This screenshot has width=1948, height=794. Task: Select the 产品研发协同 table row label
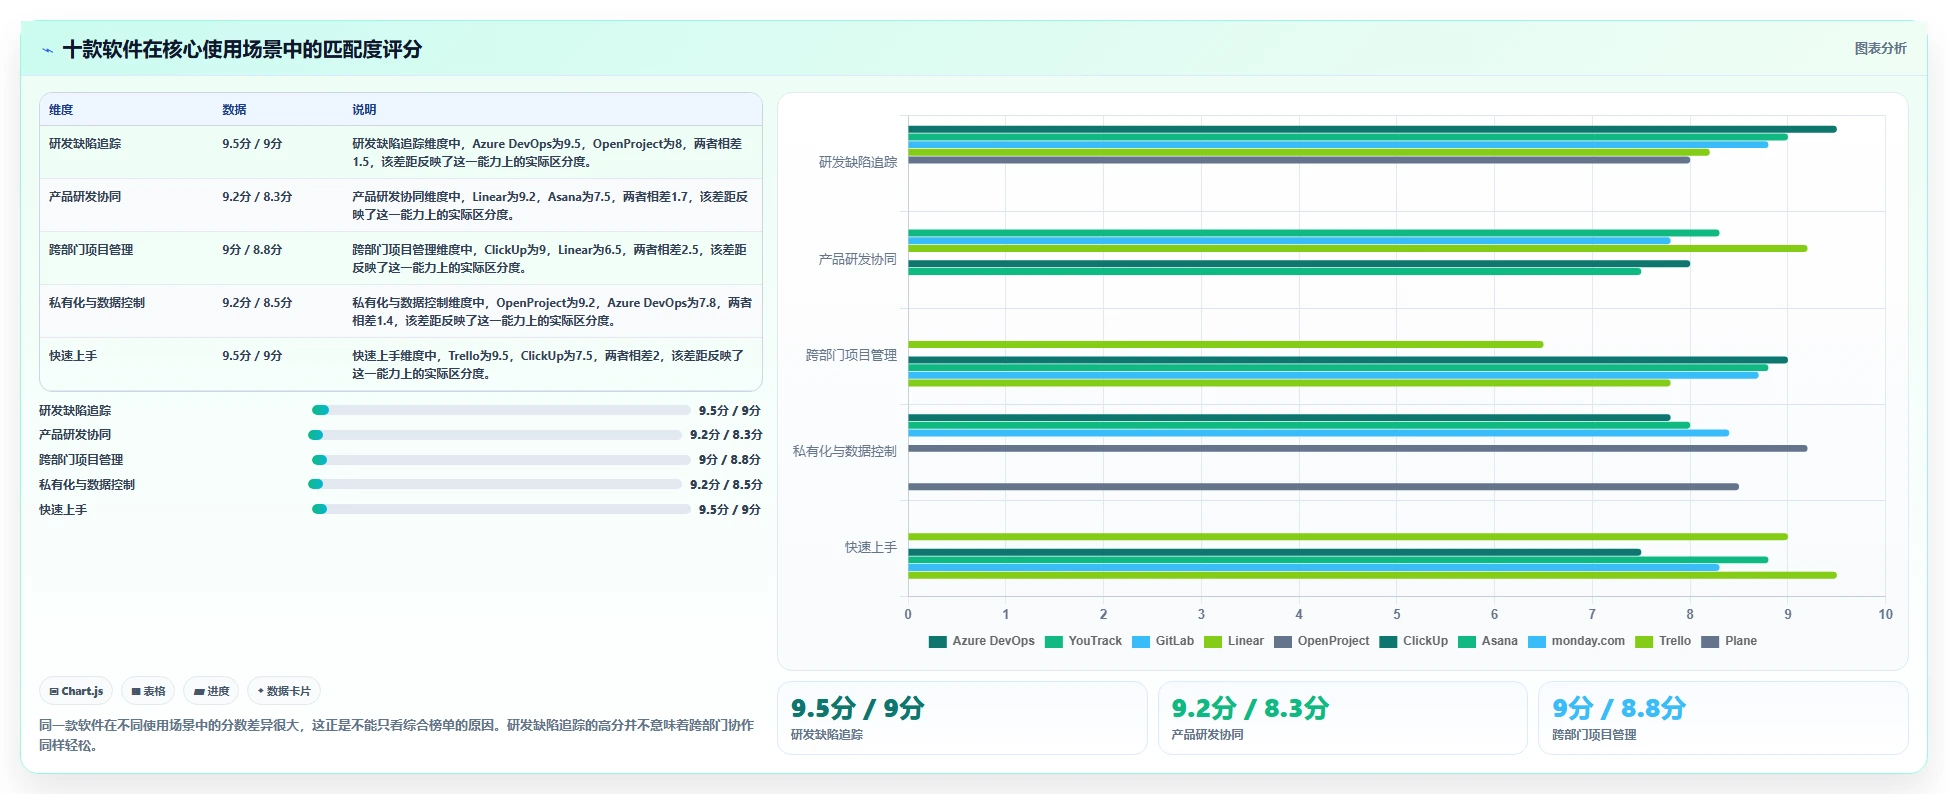[x=85, y=197]
